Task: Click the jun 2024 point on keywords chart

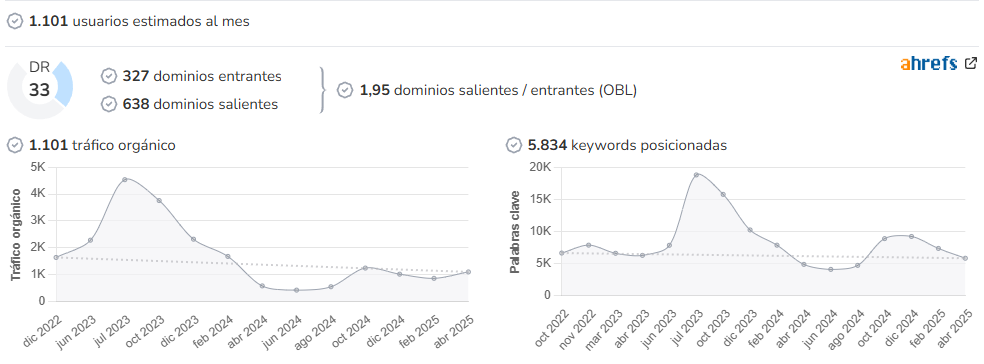Action: click(830, 269)
